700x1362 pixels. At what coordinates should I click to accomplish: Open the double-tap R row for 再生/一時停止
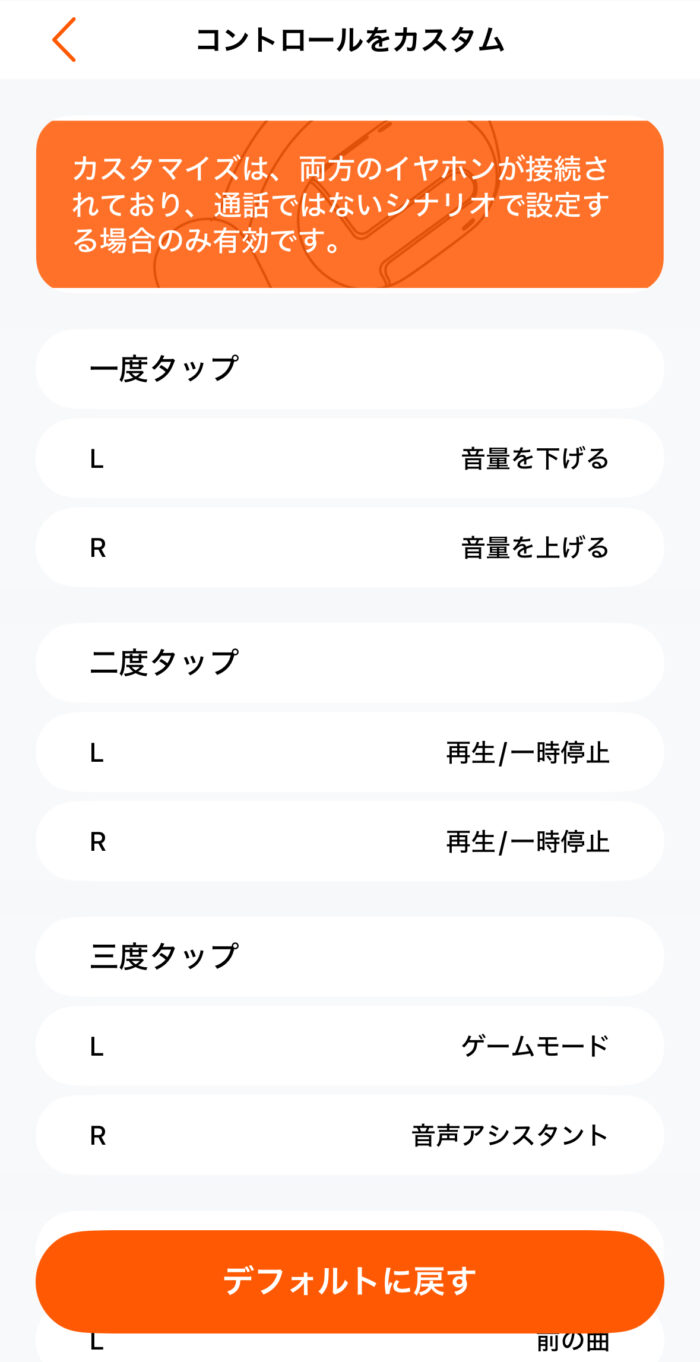(349, 842)
